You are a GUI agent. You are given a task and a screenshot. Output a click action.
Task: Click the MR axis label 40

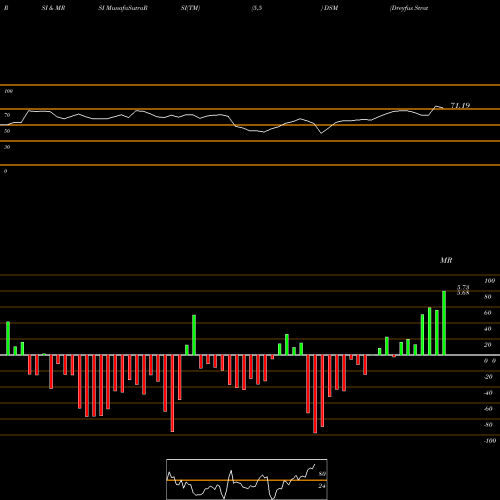point(488,329)
